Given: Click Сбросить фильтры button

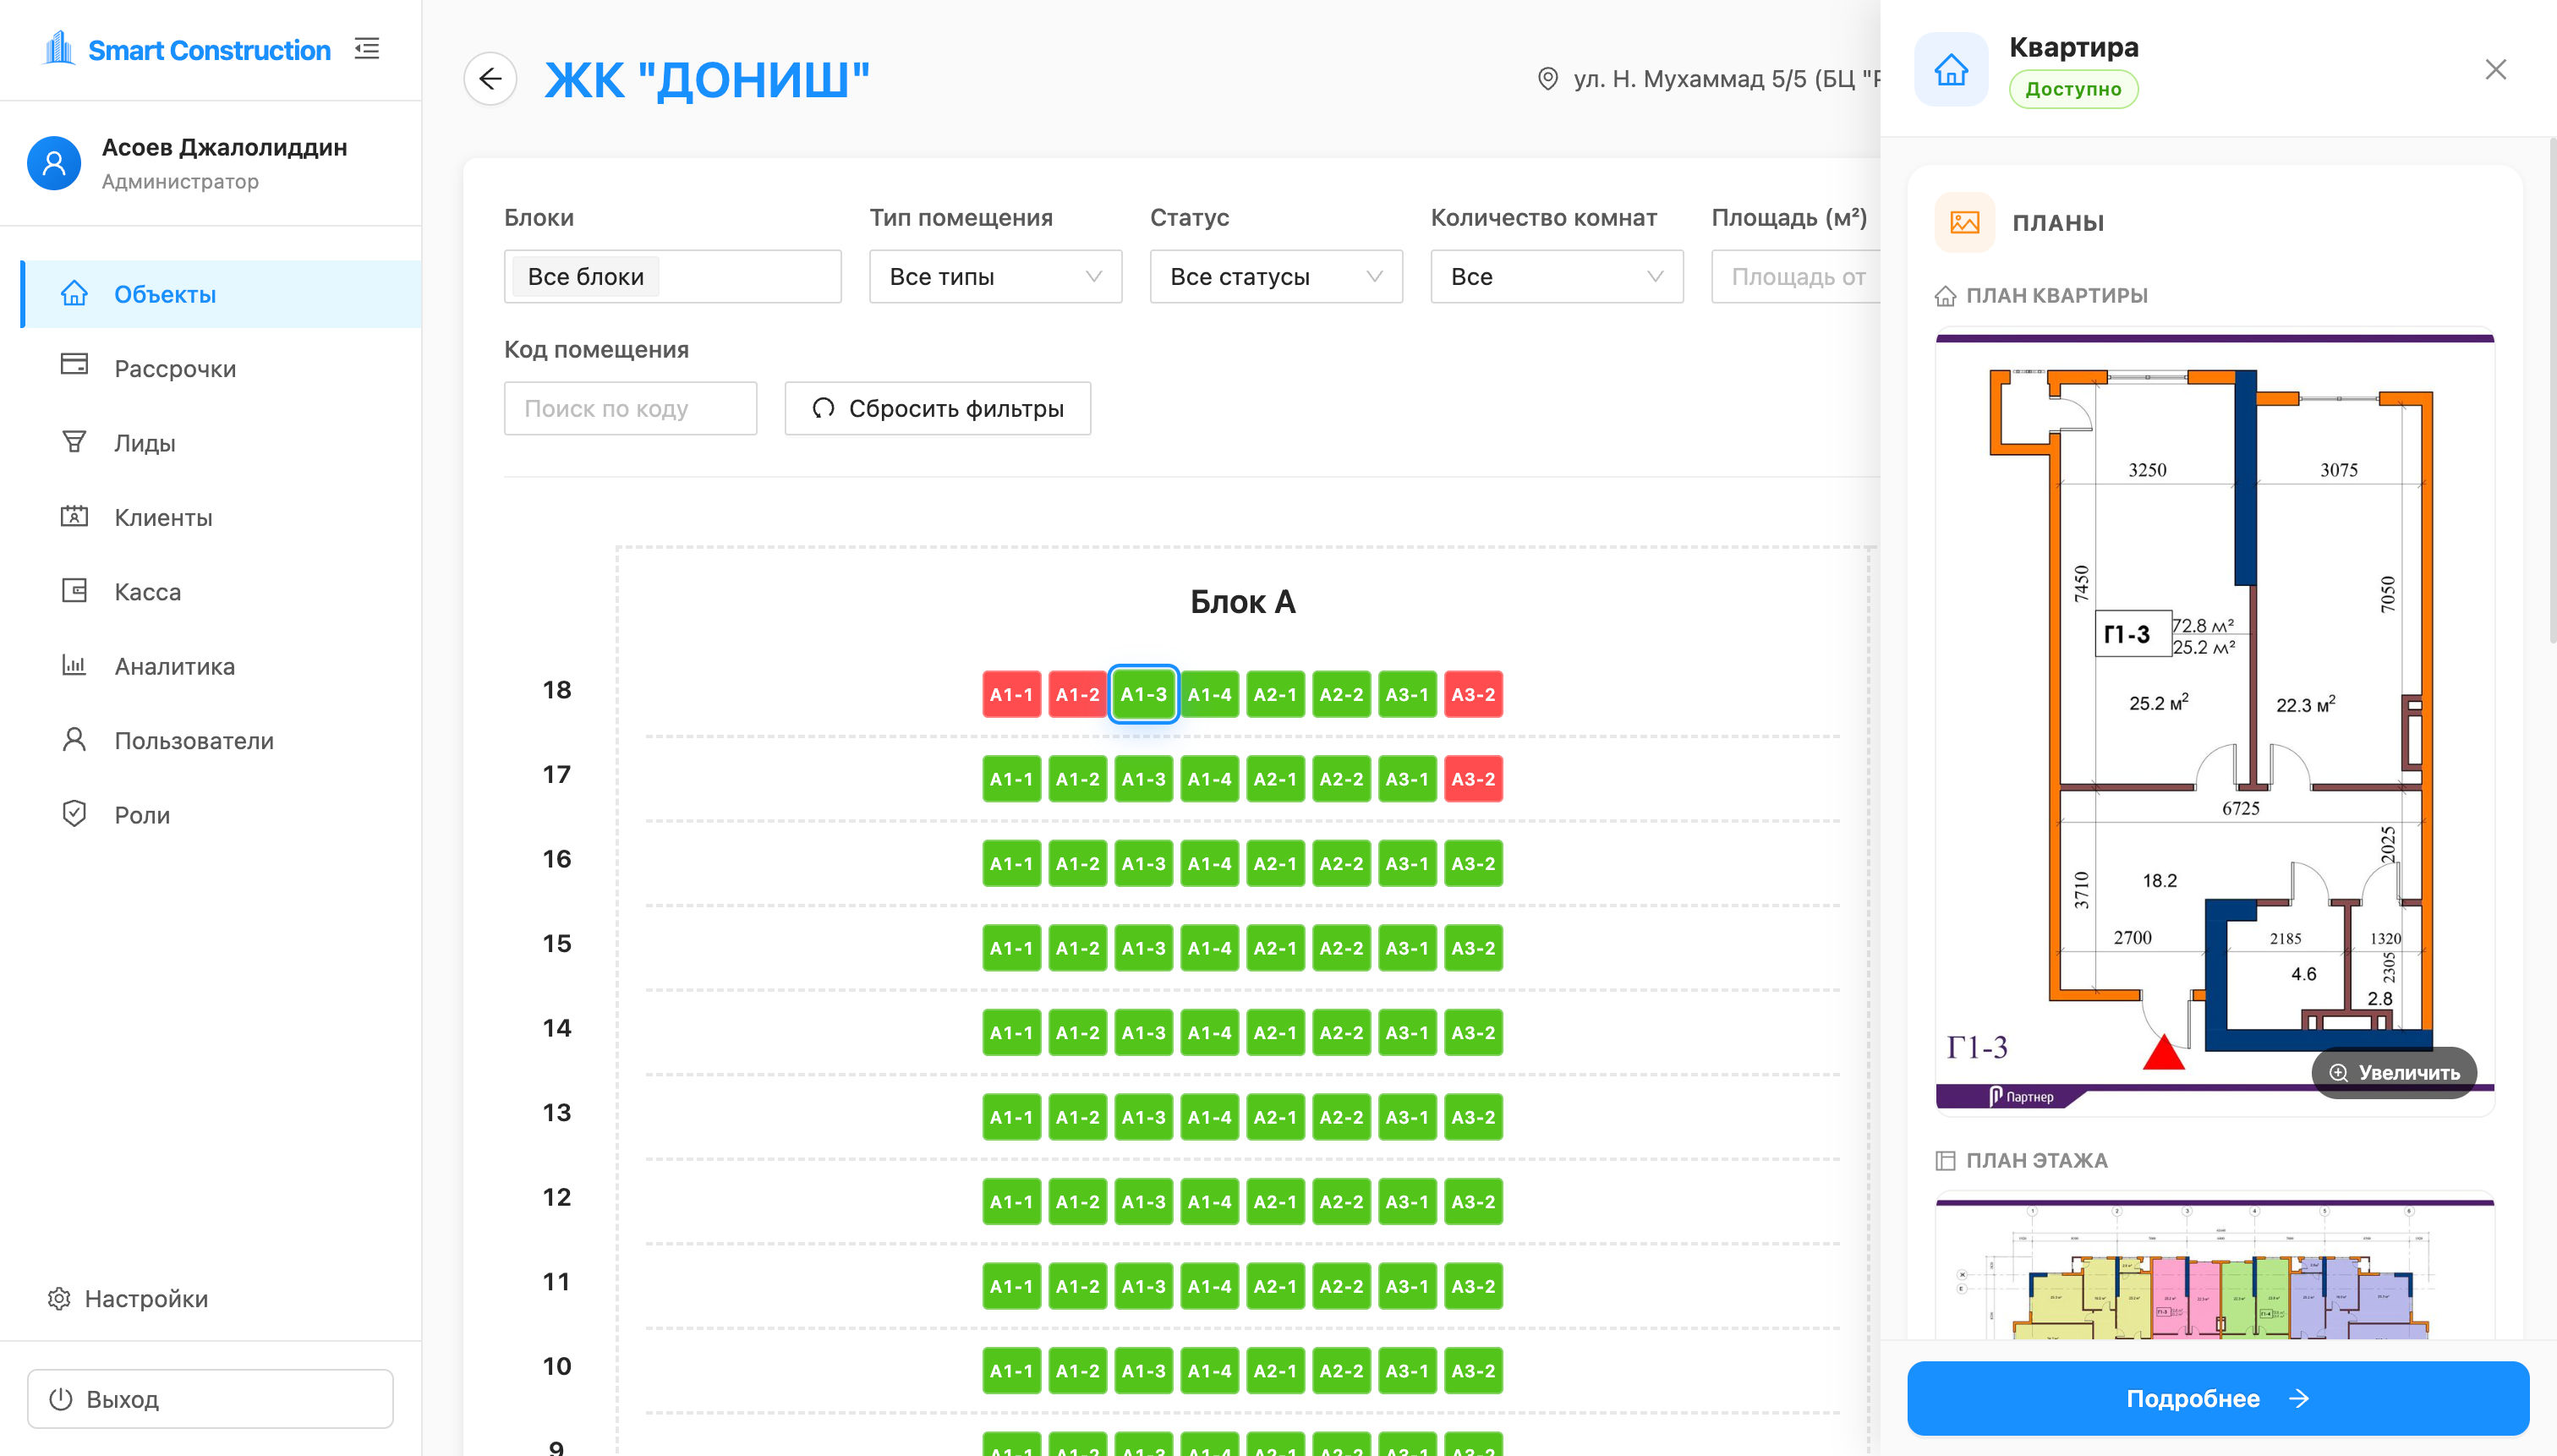Looking at the screenshot, I should point(937,408).
